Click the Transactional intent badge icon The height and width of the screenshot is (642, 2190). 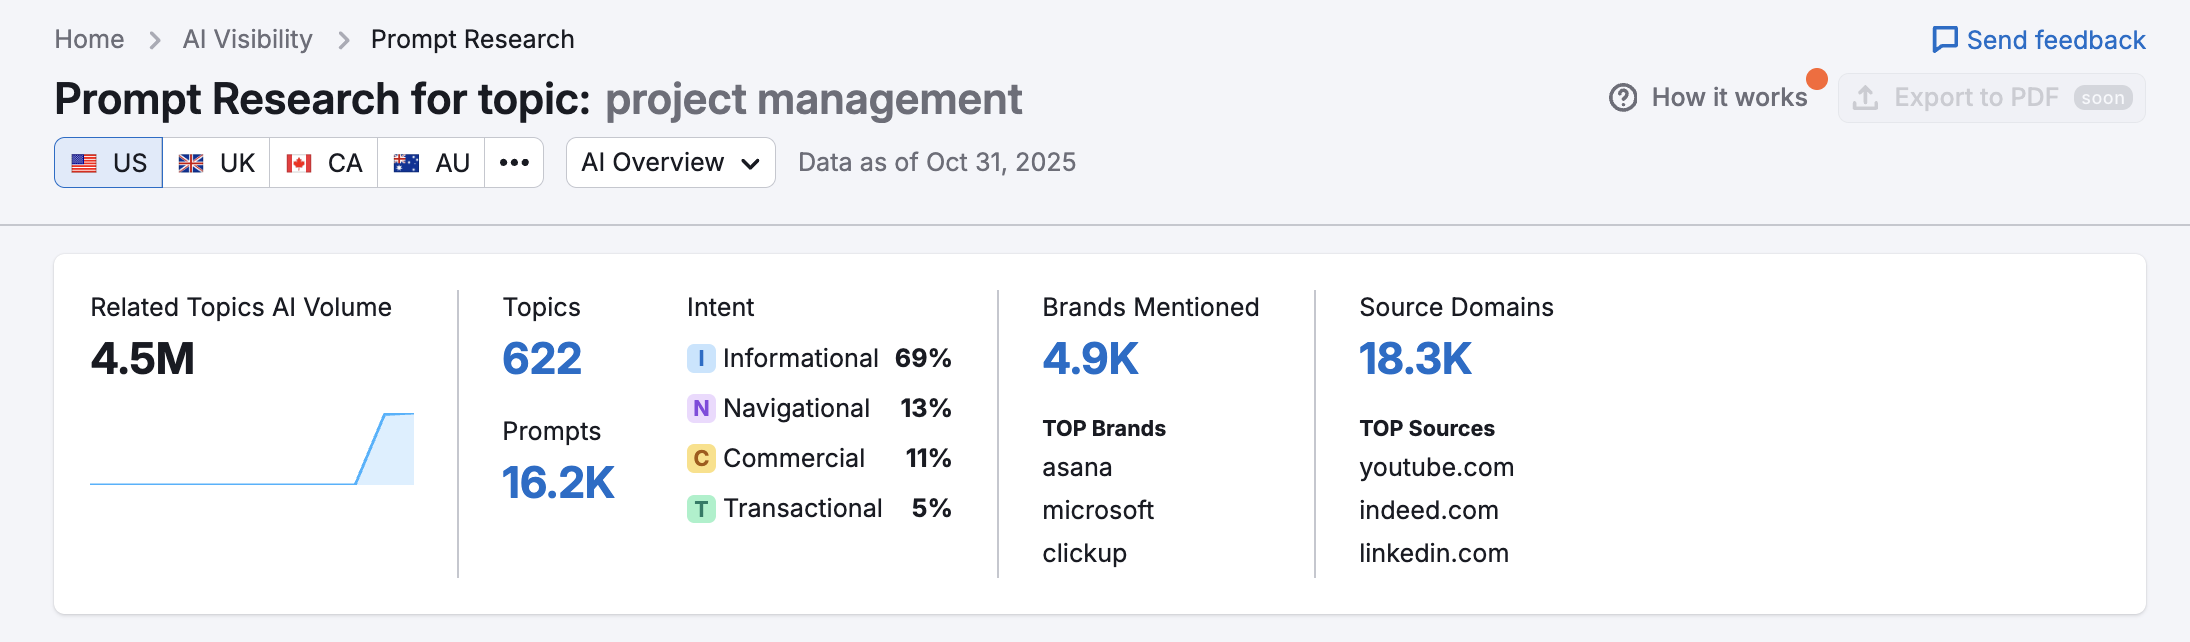click(701, 508)
